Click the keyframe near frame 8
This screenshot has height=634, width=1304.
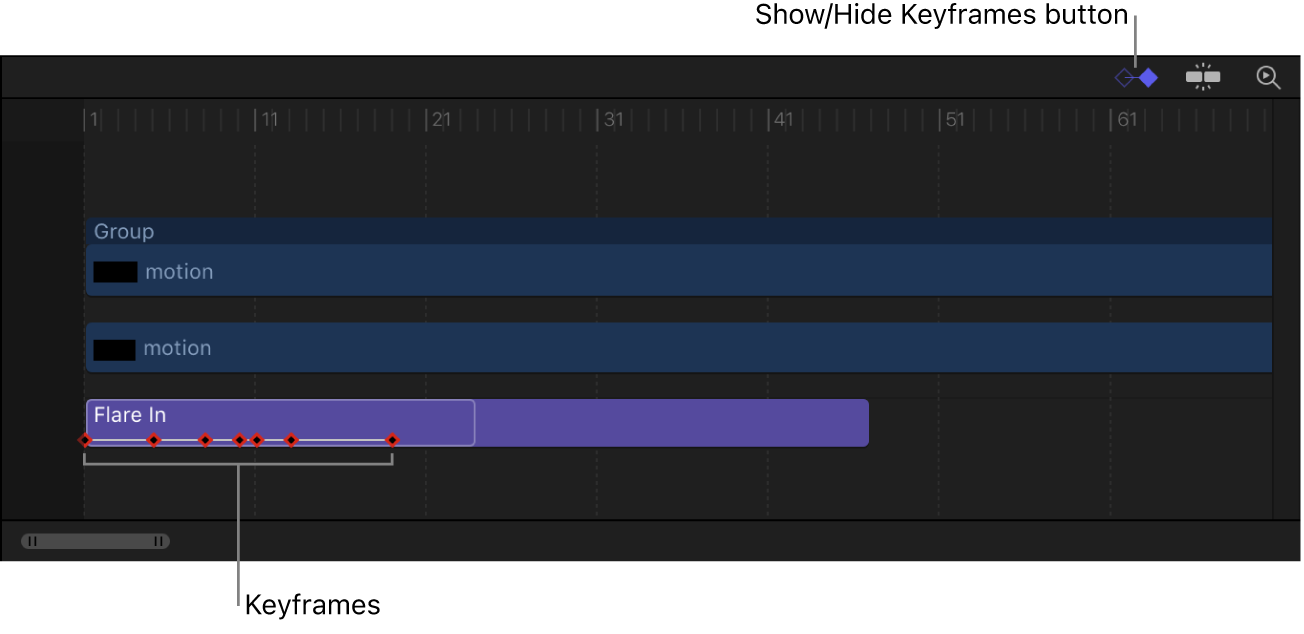pyautogui.click(x=205, y=439)
